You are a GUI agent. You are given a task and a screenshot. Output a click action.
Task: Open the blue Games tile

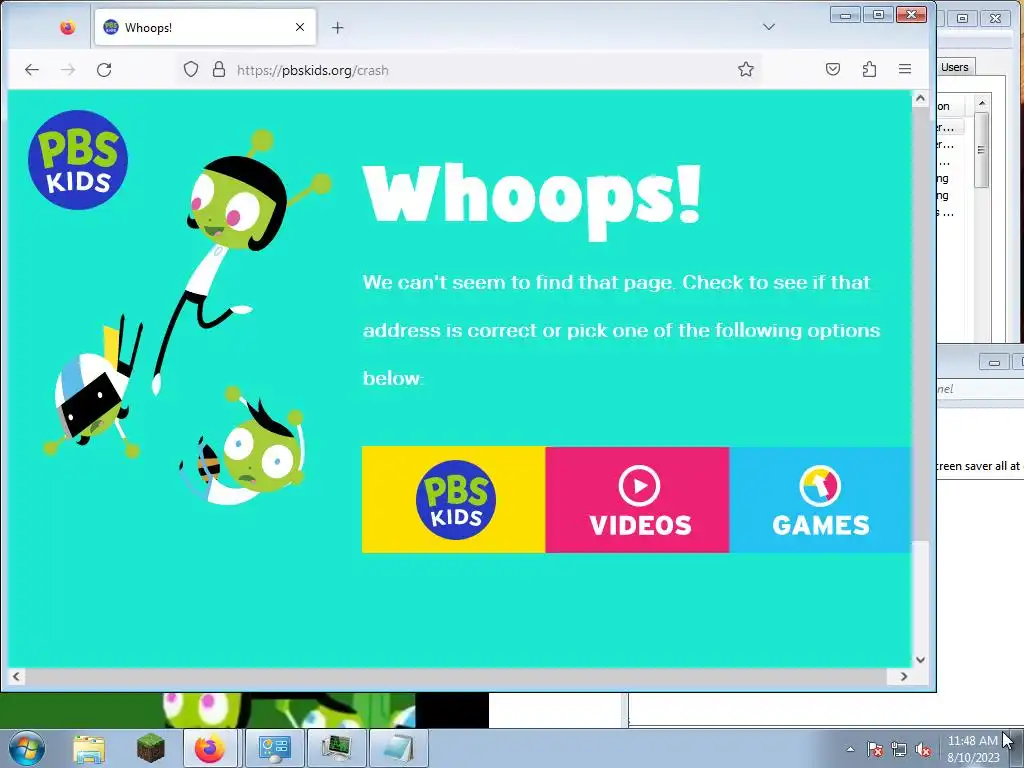(x=820, y=500)
